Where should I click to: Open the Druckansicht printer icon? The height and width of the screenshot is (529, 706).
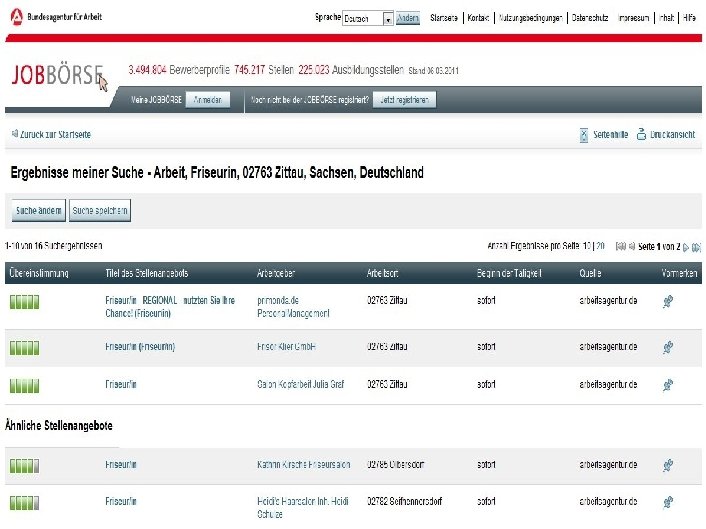click(x=641, y=134)
